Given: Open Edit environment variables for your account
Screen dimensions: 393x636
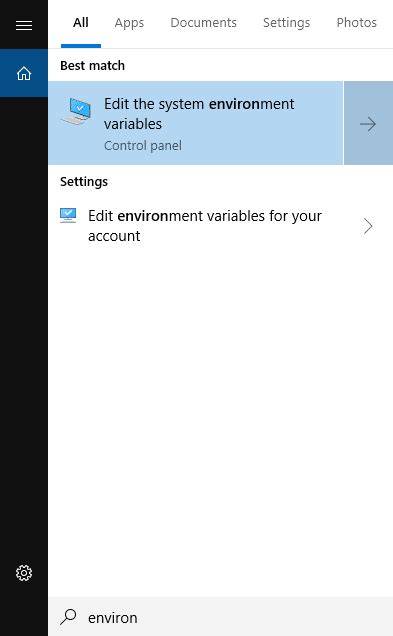Looking at the screenshot, I should pos(221,226).
